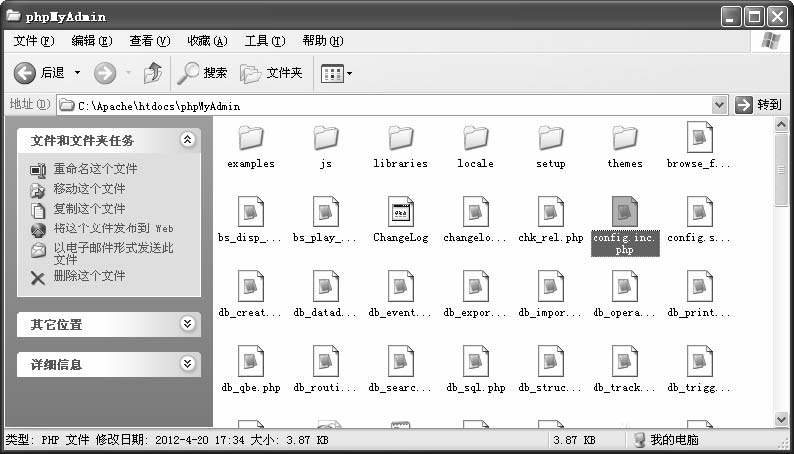This screenshot has width=794, height=454.
Task: Open the 文件(F) menu
Action: pos(34,41)
